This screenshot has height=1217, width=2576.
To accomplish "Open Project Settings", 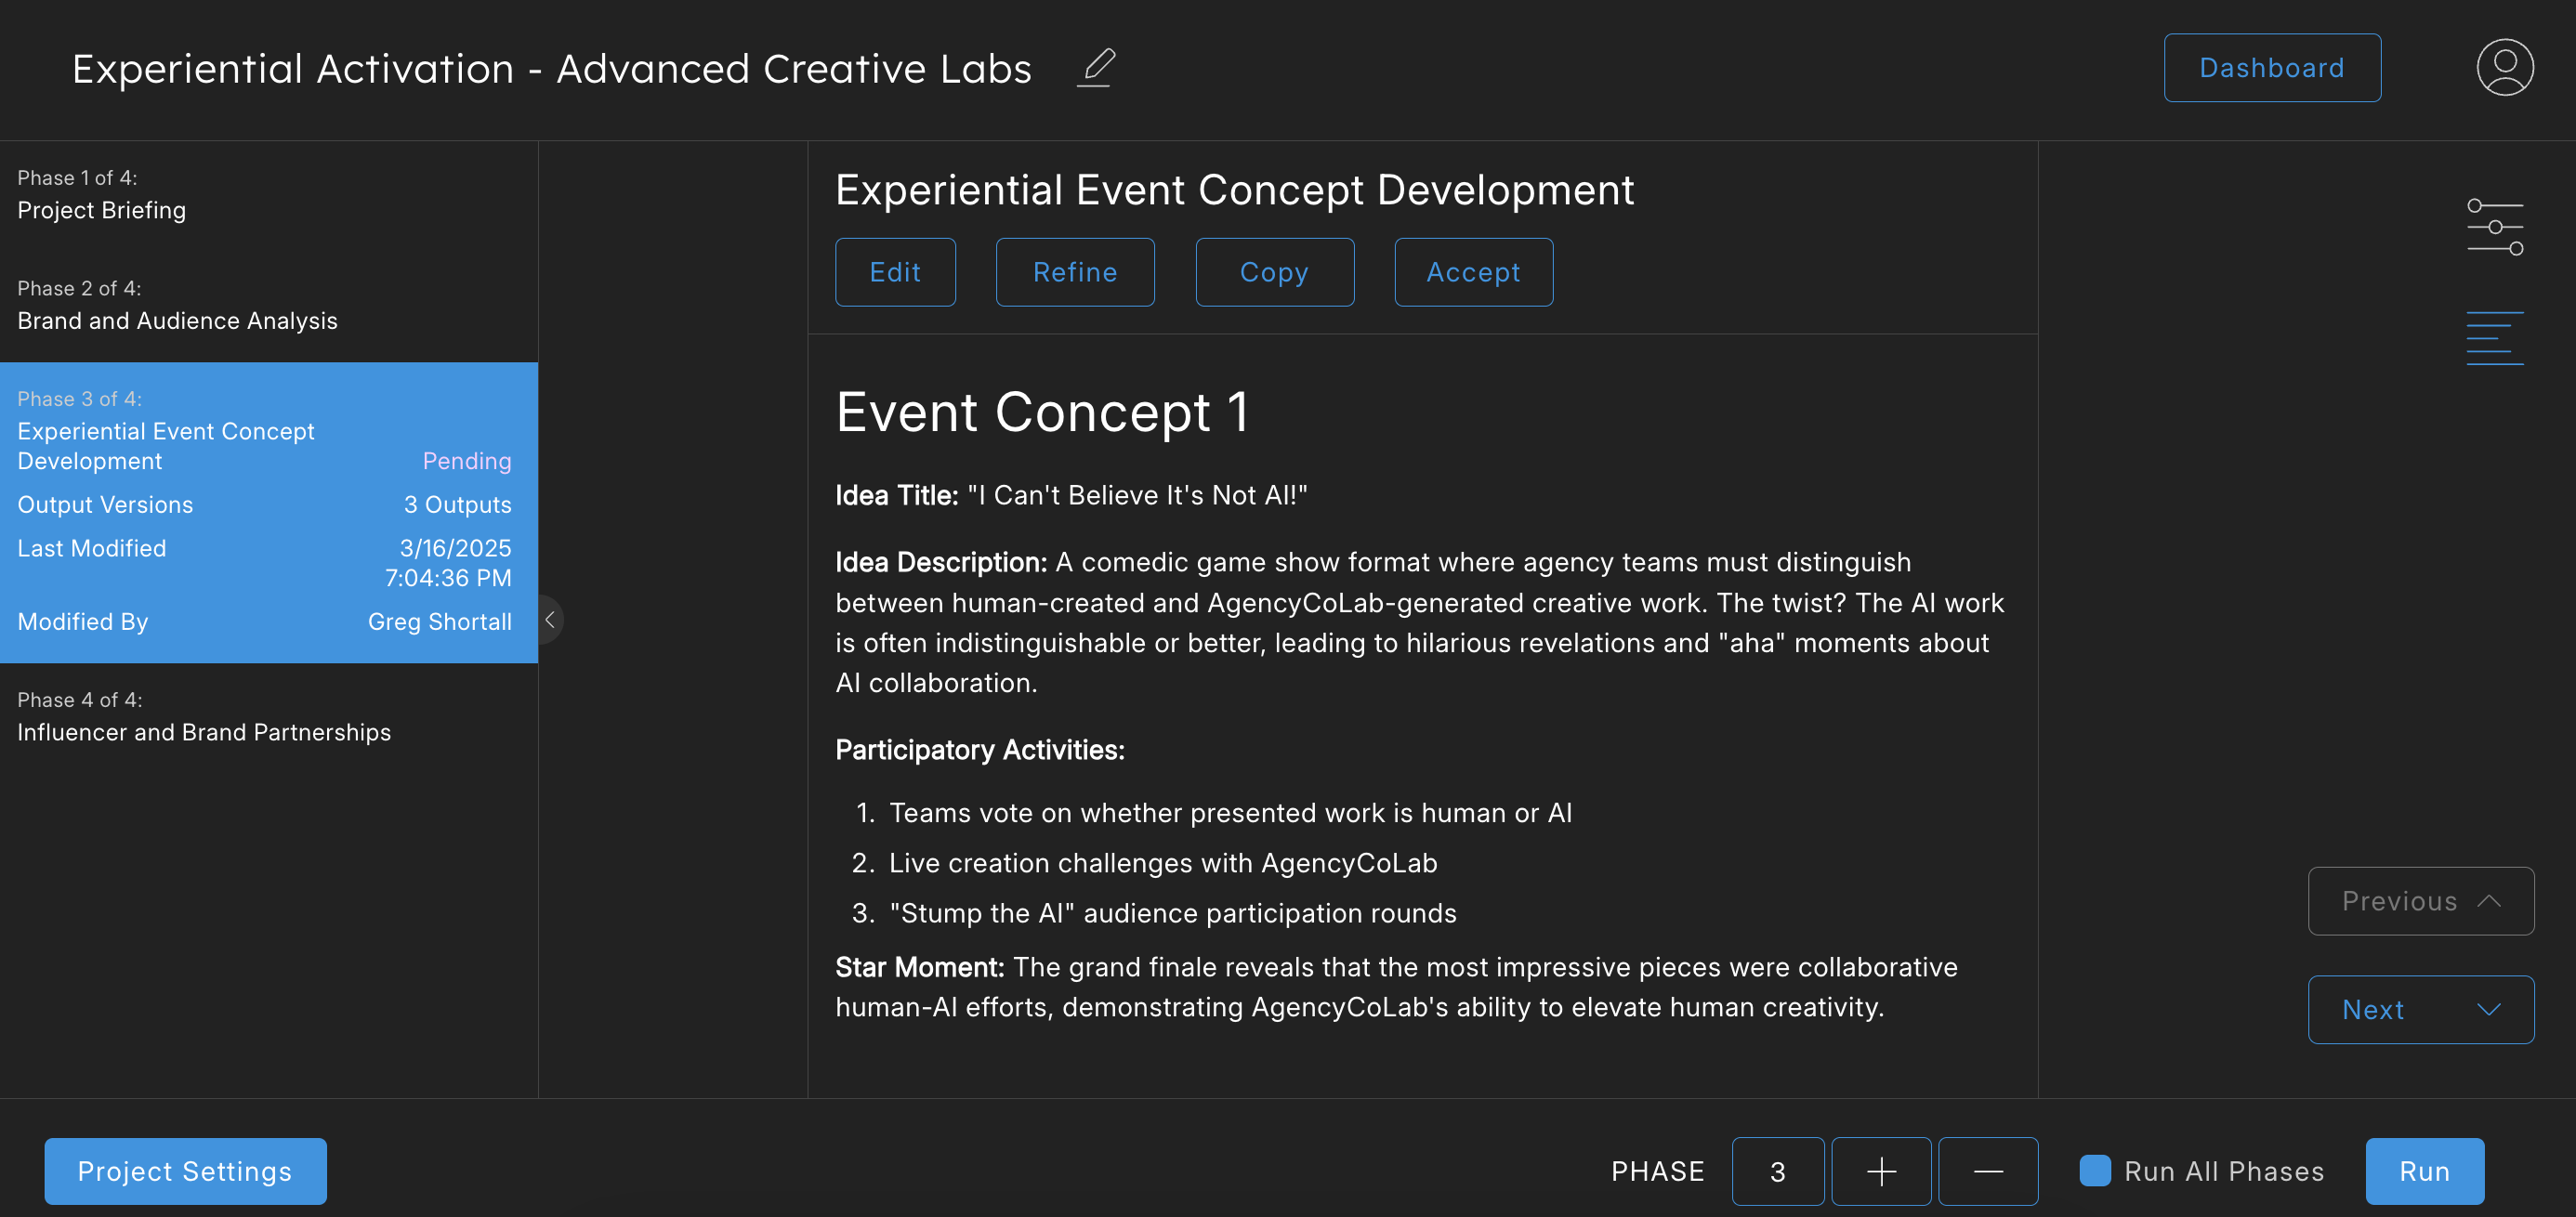I will (x=185, y=1171).
